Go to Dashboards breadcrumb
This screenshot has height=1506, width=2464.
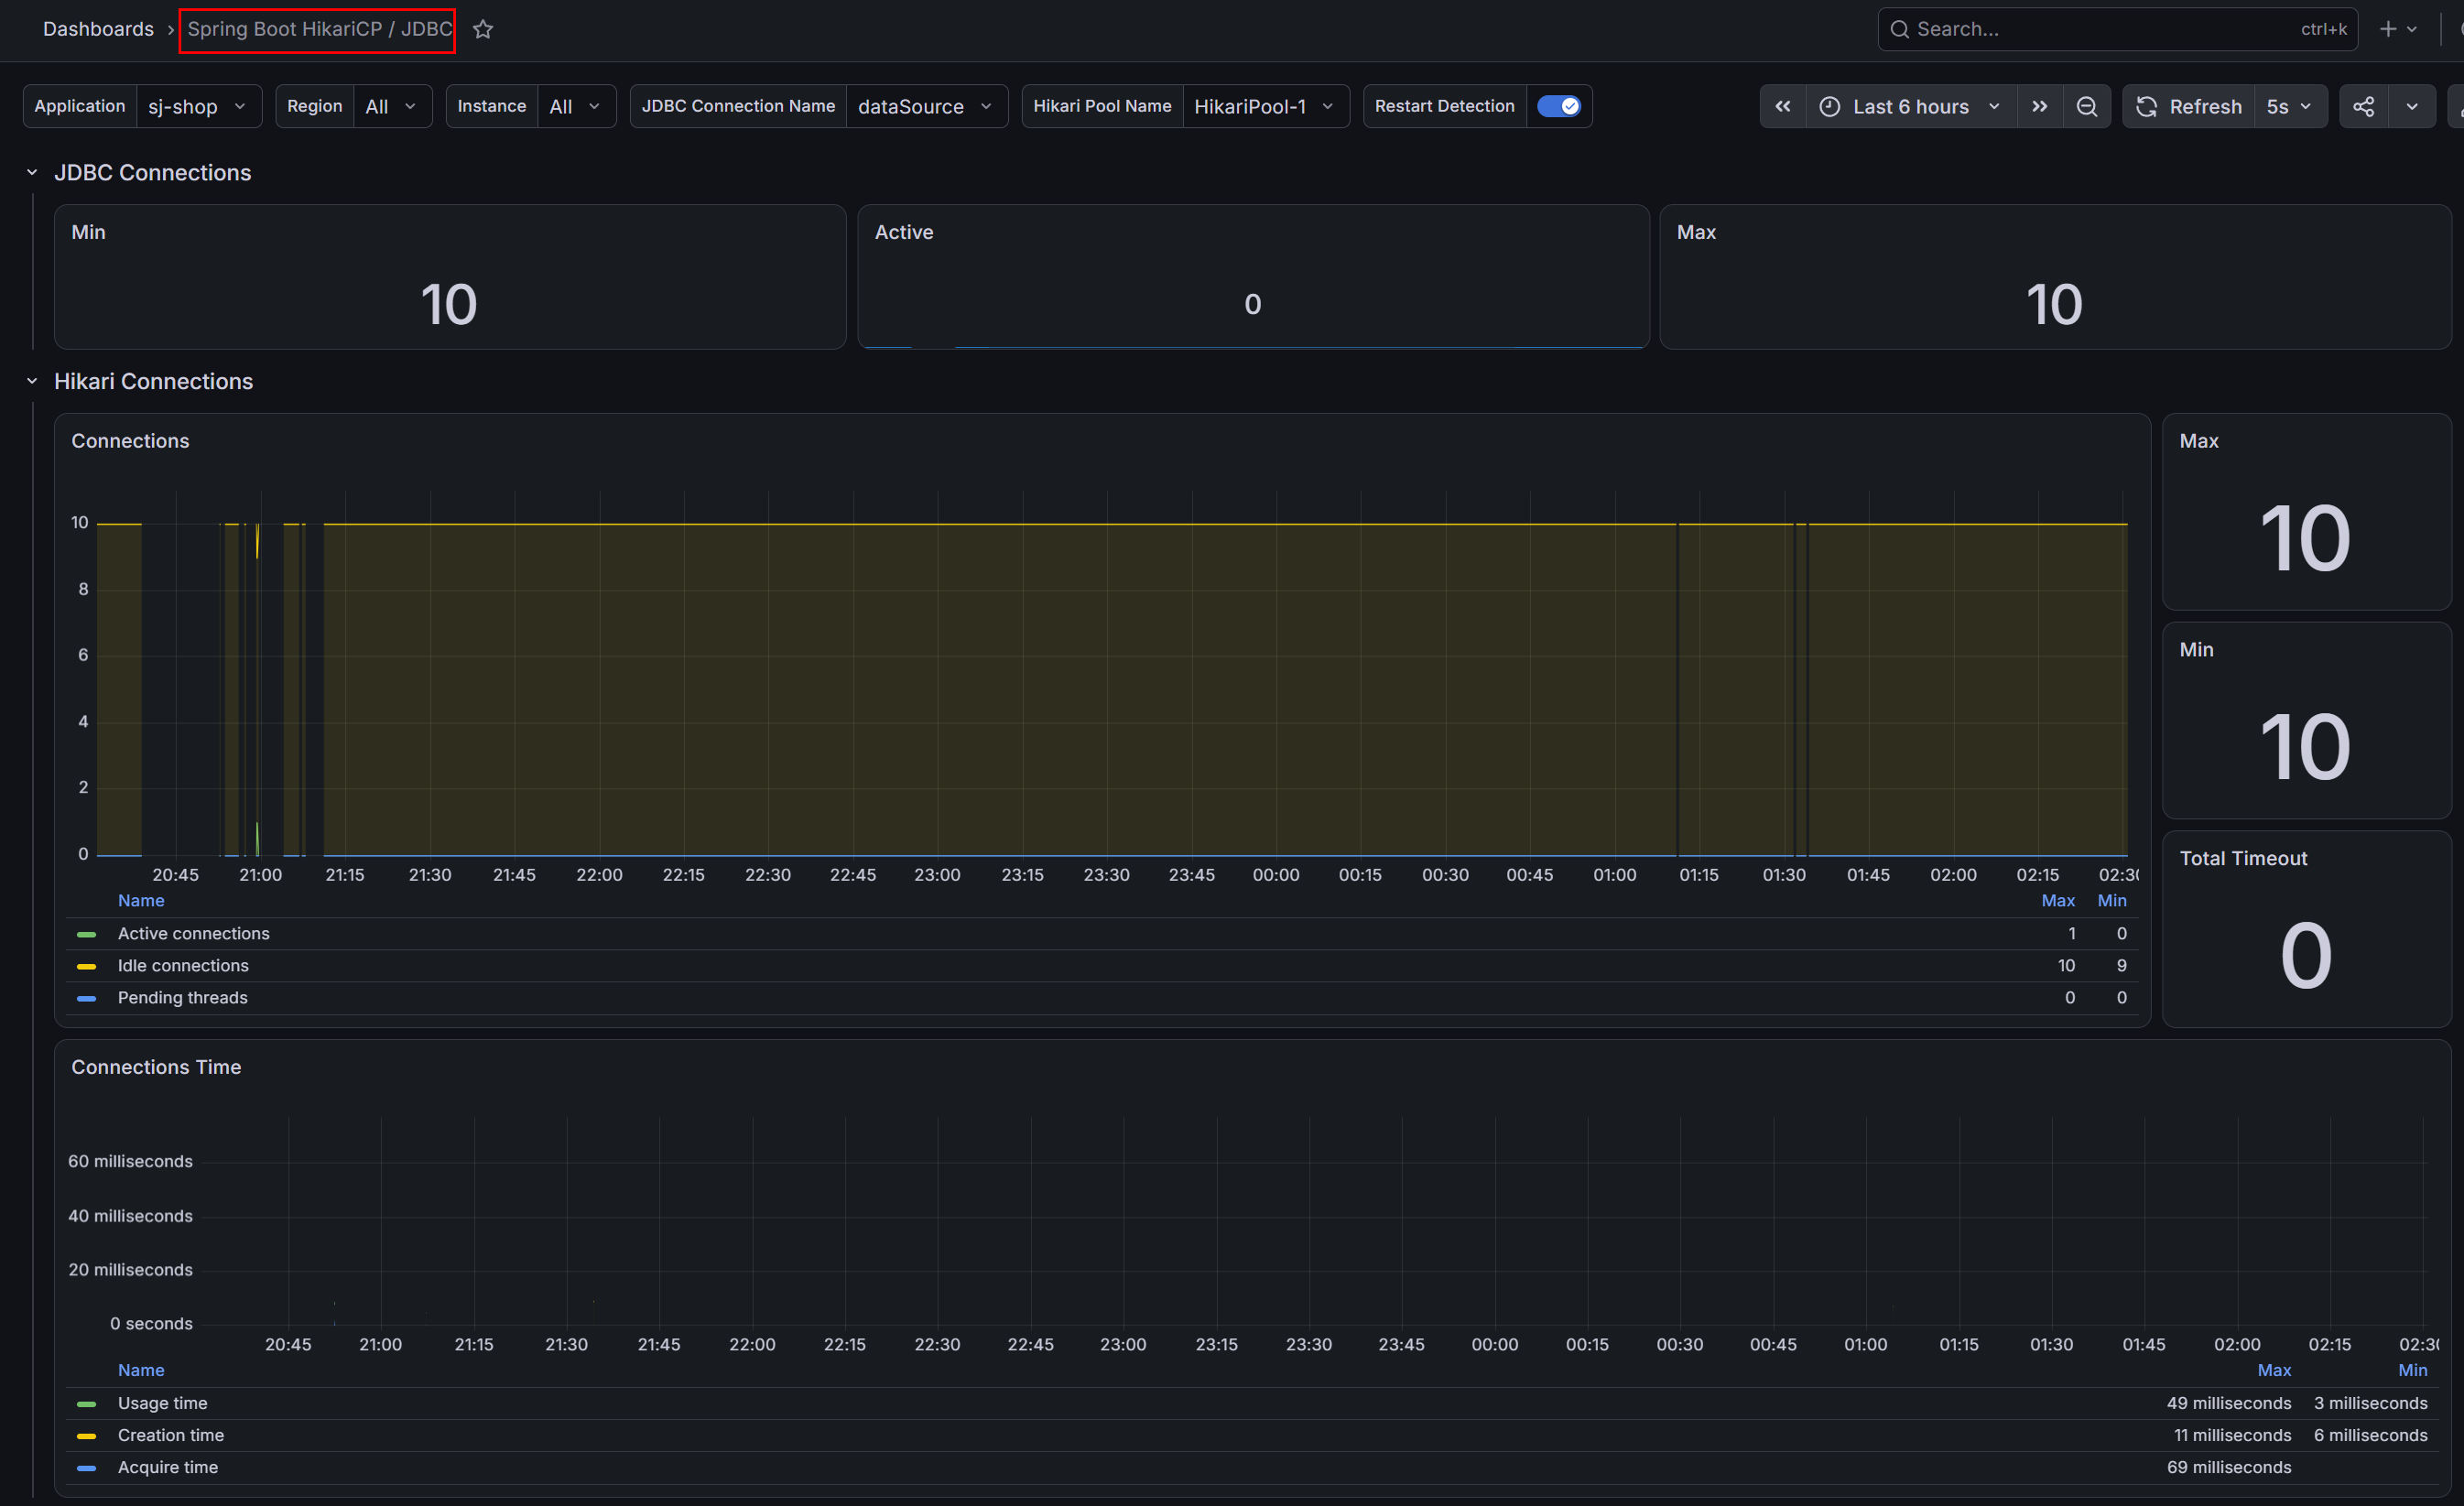(x=98, y=29)
